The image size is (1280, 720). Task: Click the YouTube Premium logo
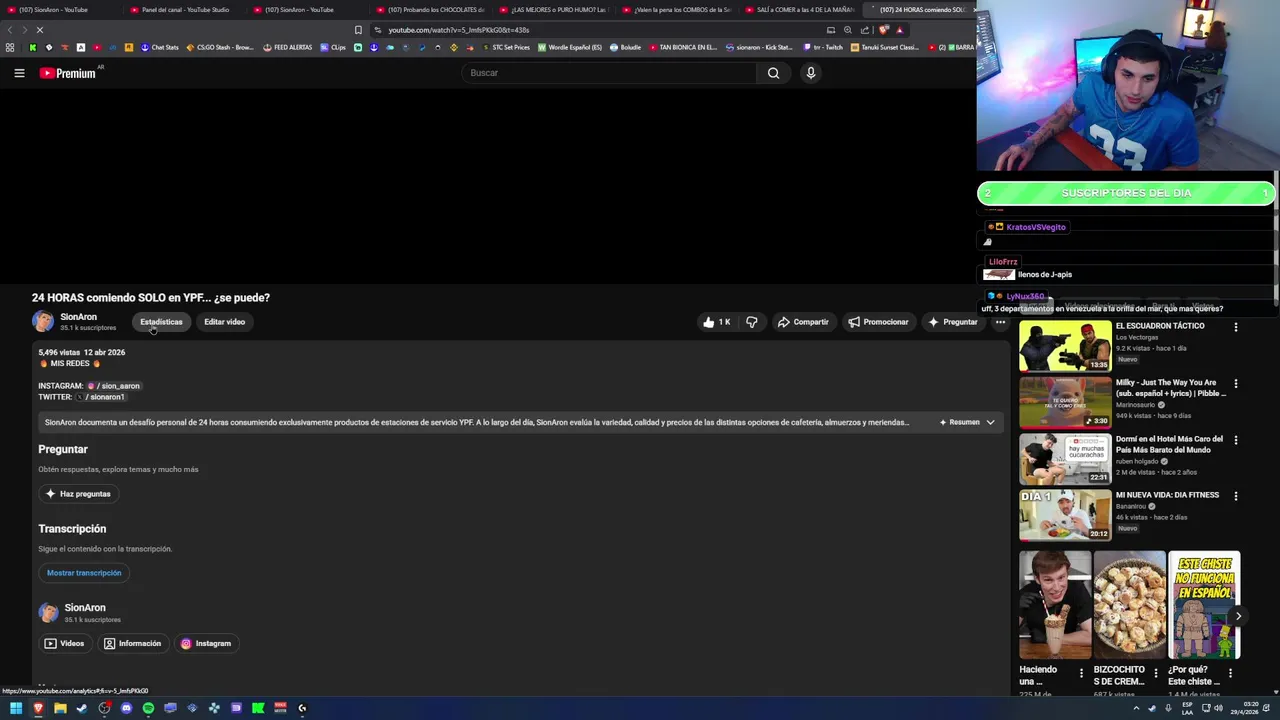tap(68, 72)
